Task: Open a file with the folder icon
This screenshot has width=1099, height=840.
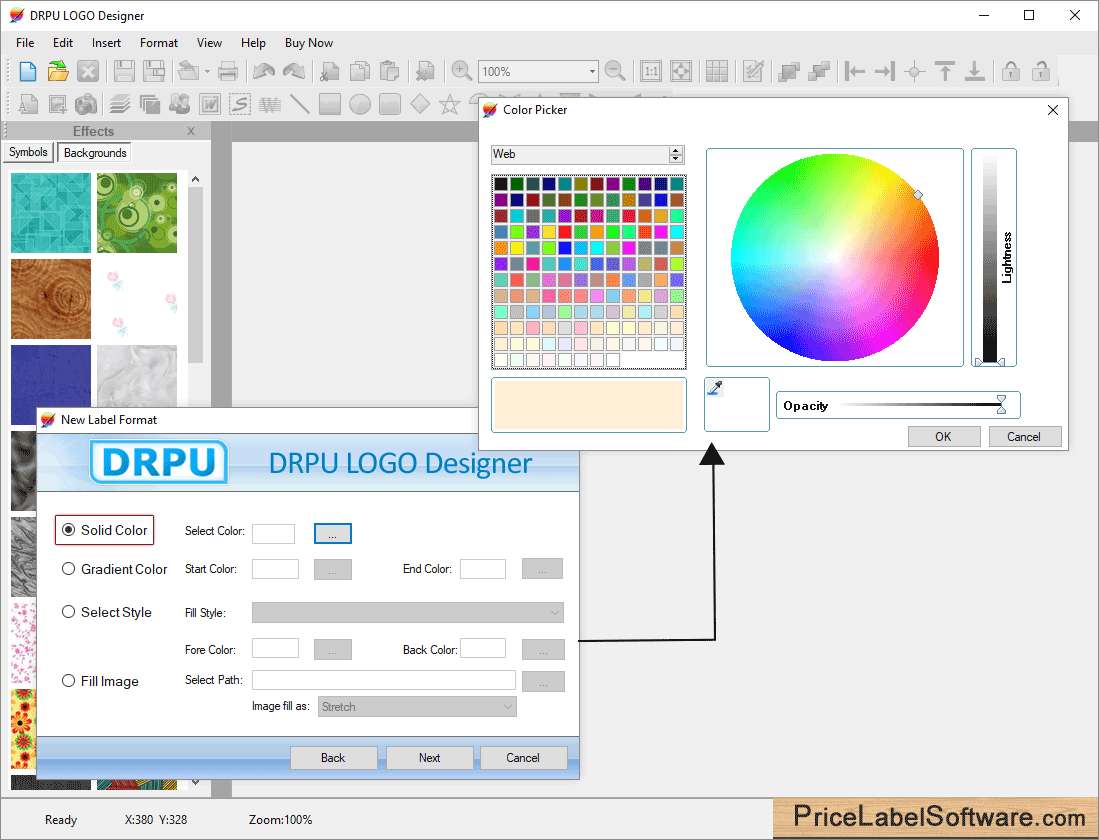Action: pos(58,72)
